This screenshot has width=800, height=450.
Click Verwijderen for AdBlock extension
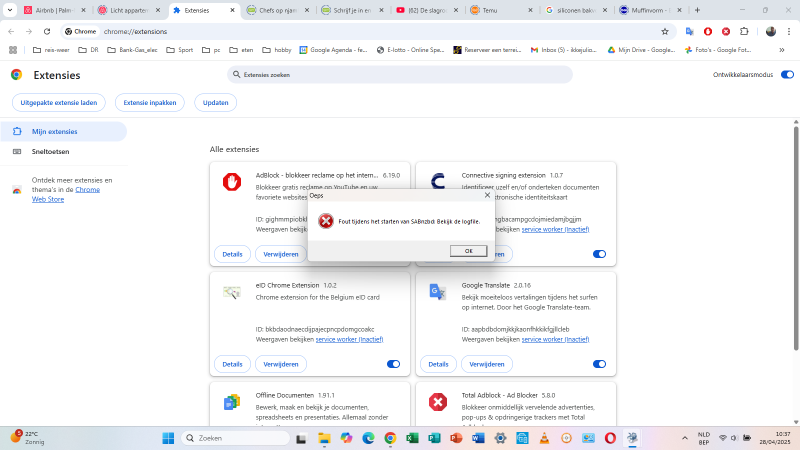coord(281,254)
